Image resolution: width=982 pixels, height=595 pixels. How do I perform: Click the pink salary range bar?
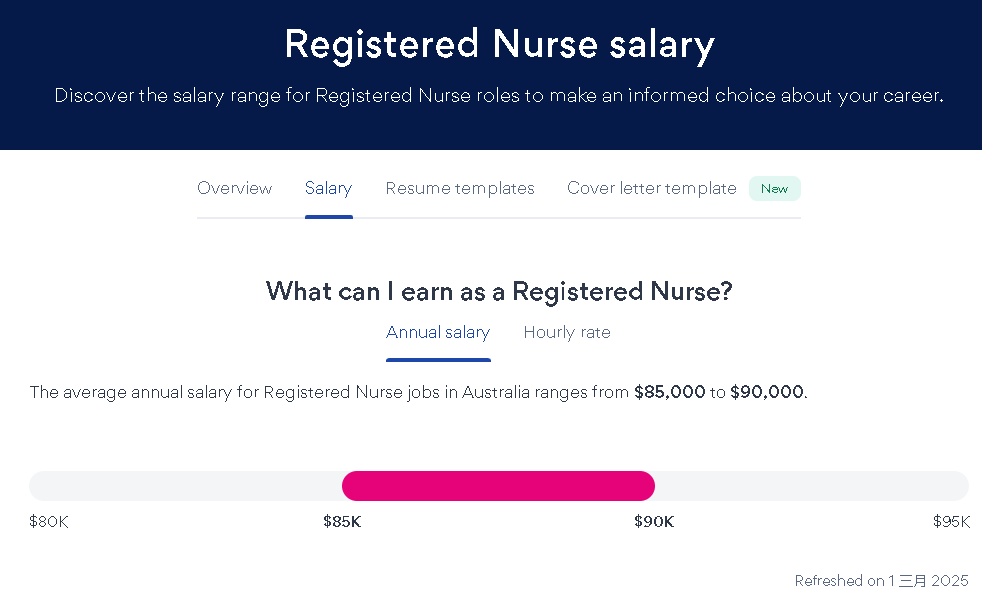498,486
